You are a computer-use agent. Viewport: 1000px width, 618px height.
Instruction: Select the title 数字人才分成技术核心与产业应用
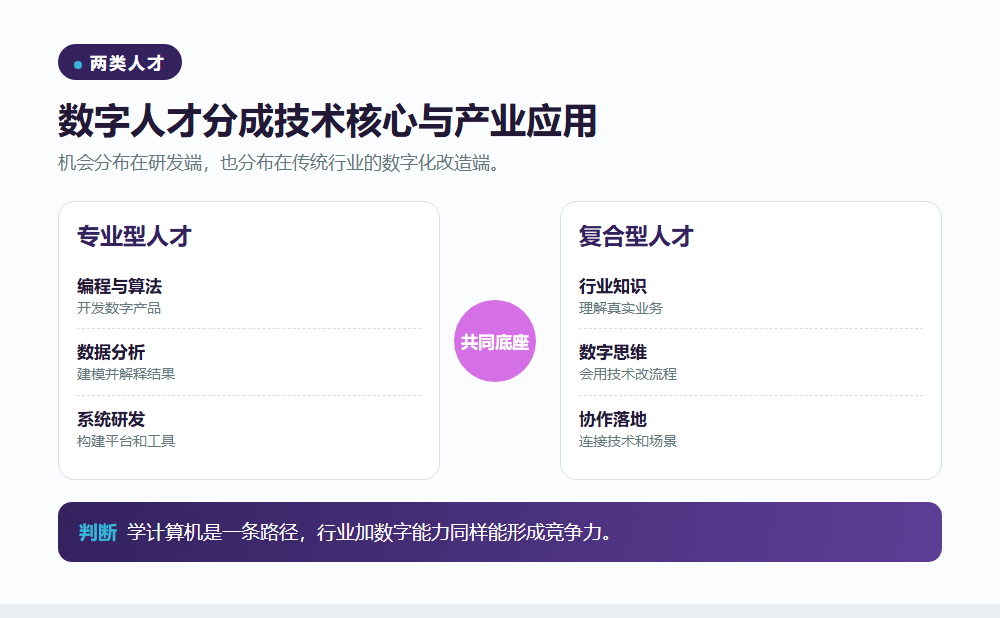pos(327,121)
